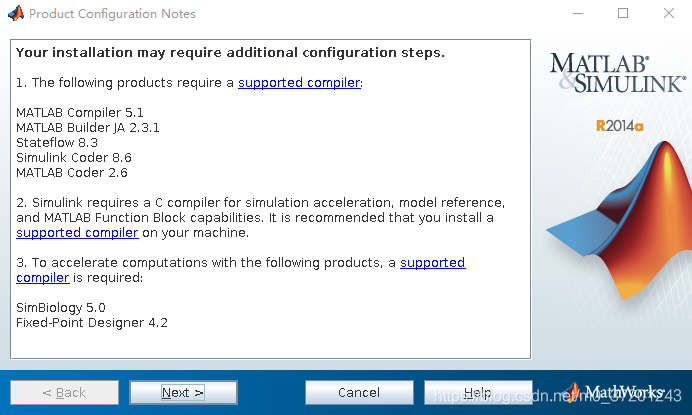Image resolution: width=692 pixels, height=415 pixels.
Task: Click the MATLAB title bar icon
Action: tap(15, 14)
